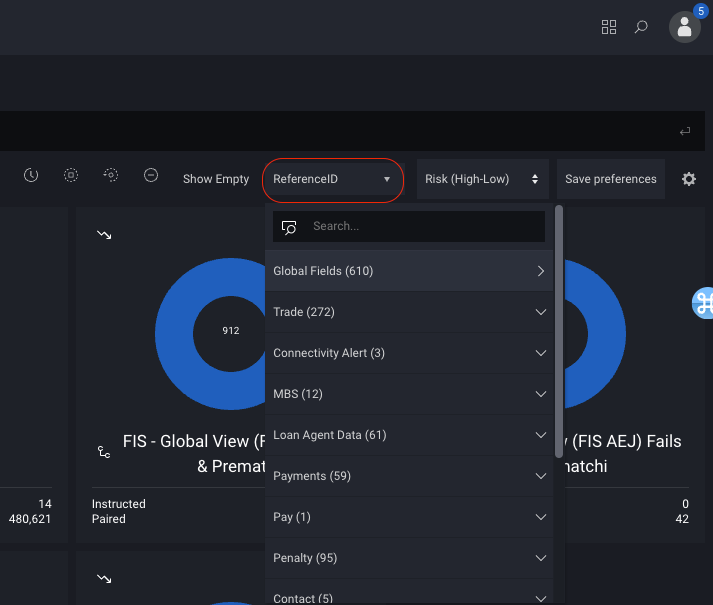Click the select all target icon
713x605 pixels.
click(x=71, y=175)
